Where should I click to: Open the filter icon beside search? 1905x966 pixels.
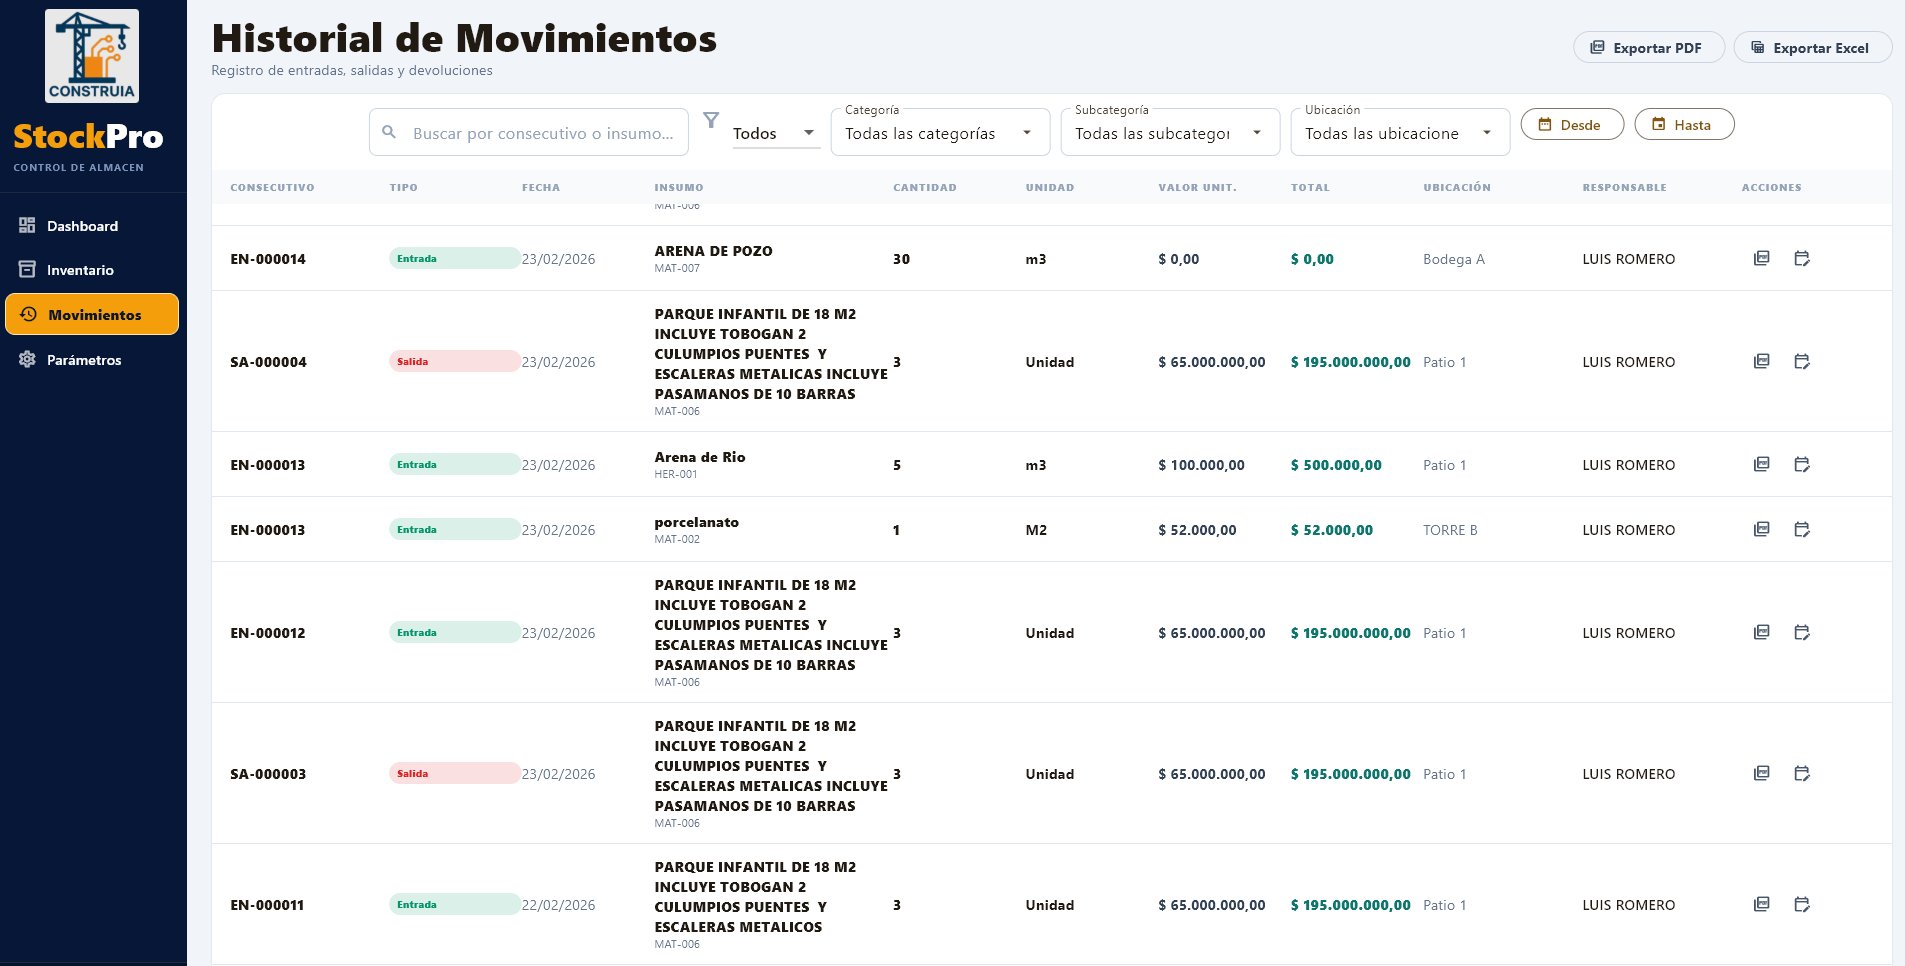tap(711, 120)
